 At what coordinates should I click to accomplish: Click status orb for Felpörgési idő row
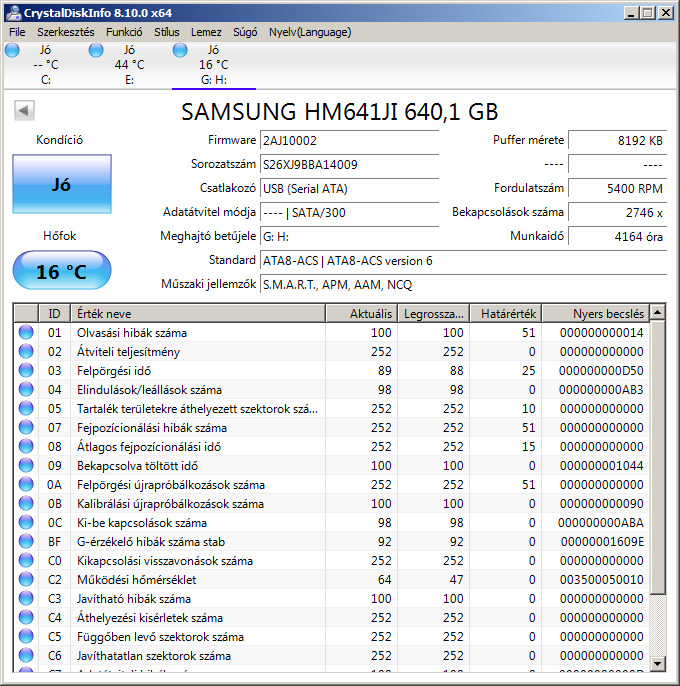[x=26, y=371]
